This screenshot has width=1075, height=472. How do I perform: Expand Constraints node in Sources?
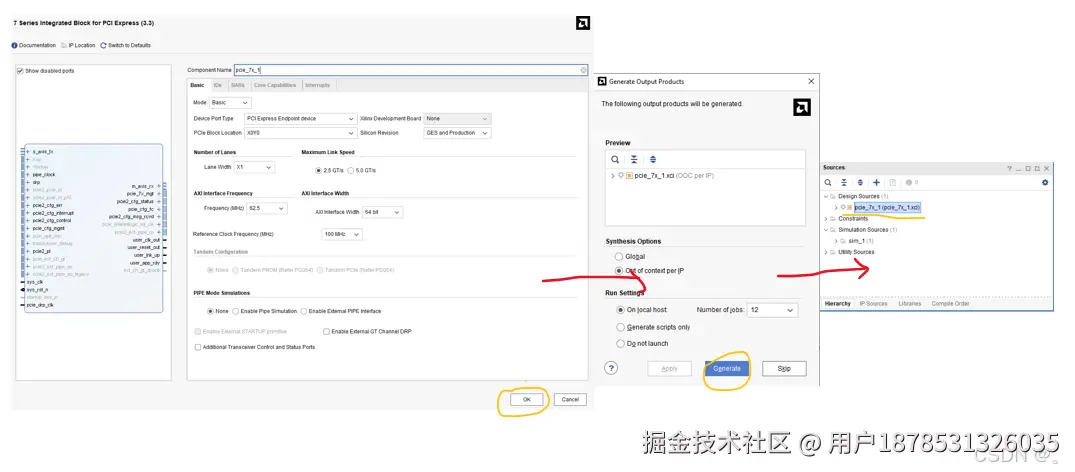coord(828,219)
